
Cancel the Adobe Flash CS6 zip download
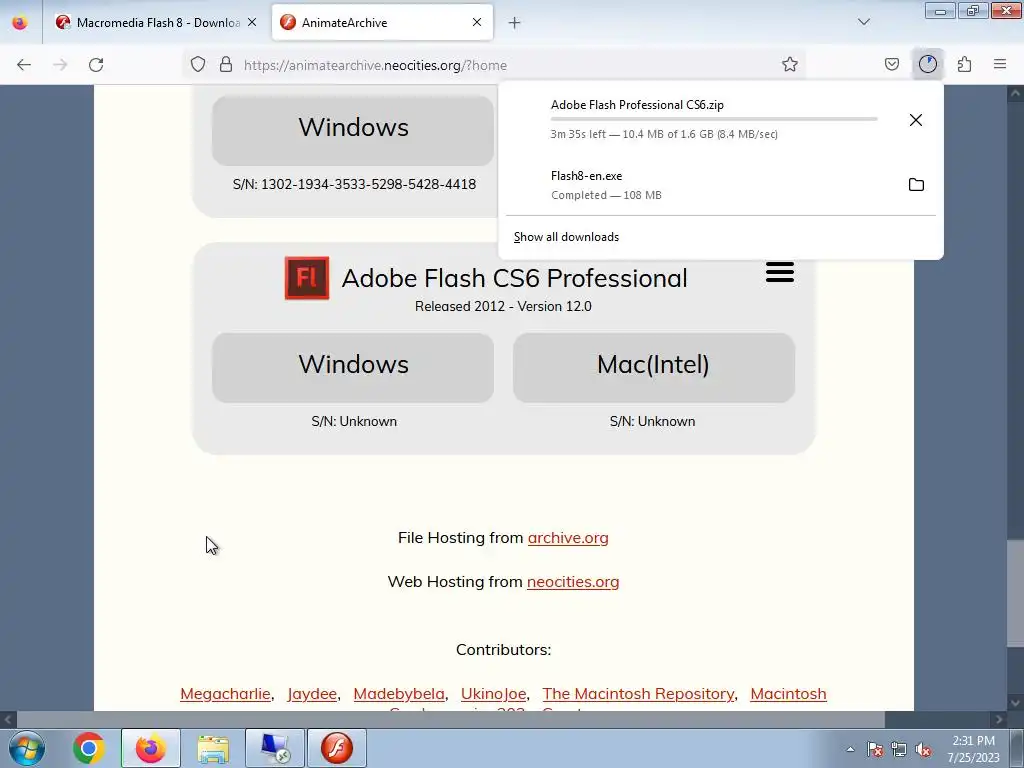[x=916, y=120]
